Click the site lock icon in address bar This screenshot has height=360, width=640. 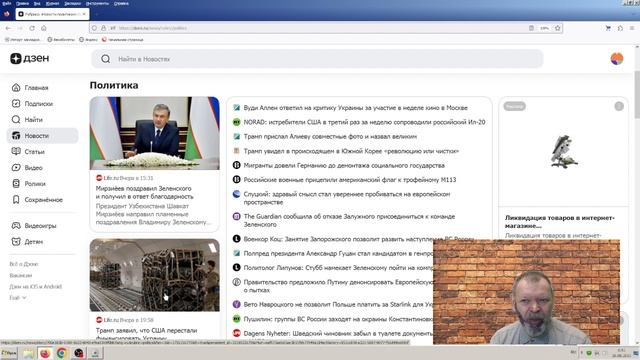(104, 28)
